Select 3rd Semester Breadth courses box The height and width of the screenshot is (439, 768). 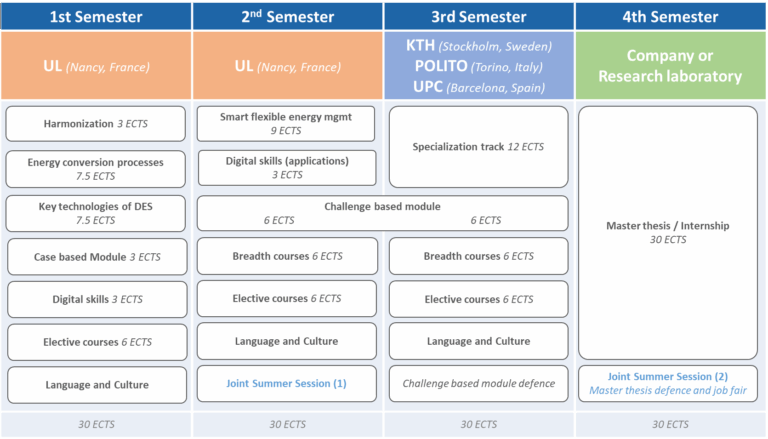click(478, 256)
